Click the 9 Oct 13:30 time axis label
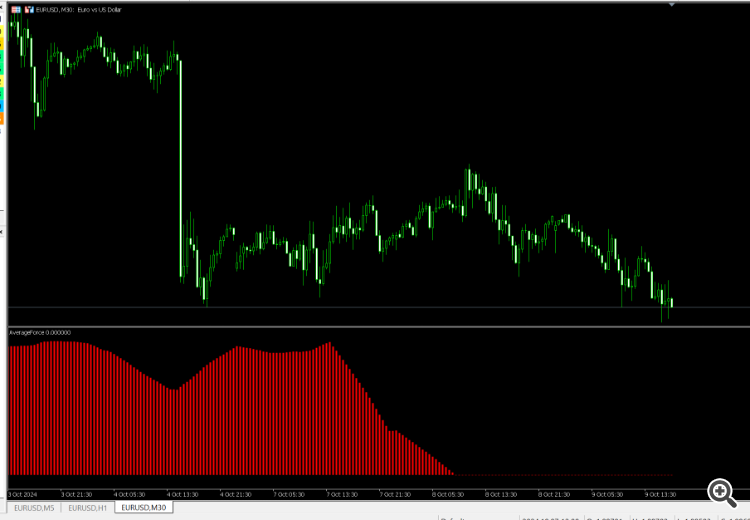 661,494
